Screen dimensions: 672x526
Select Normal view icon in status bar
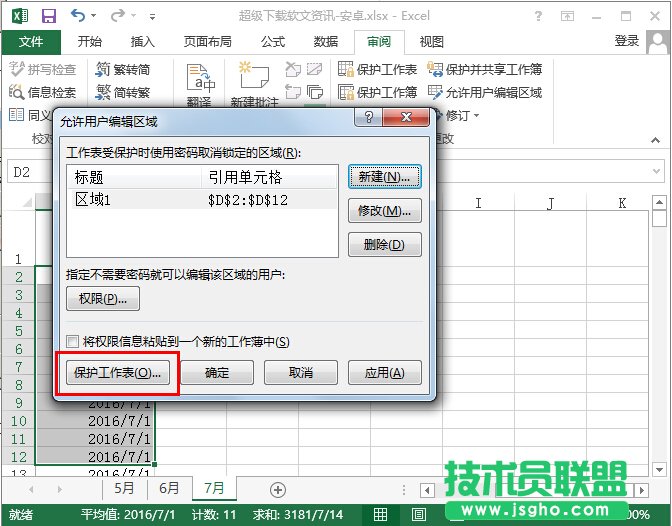[x=379, y=515]
